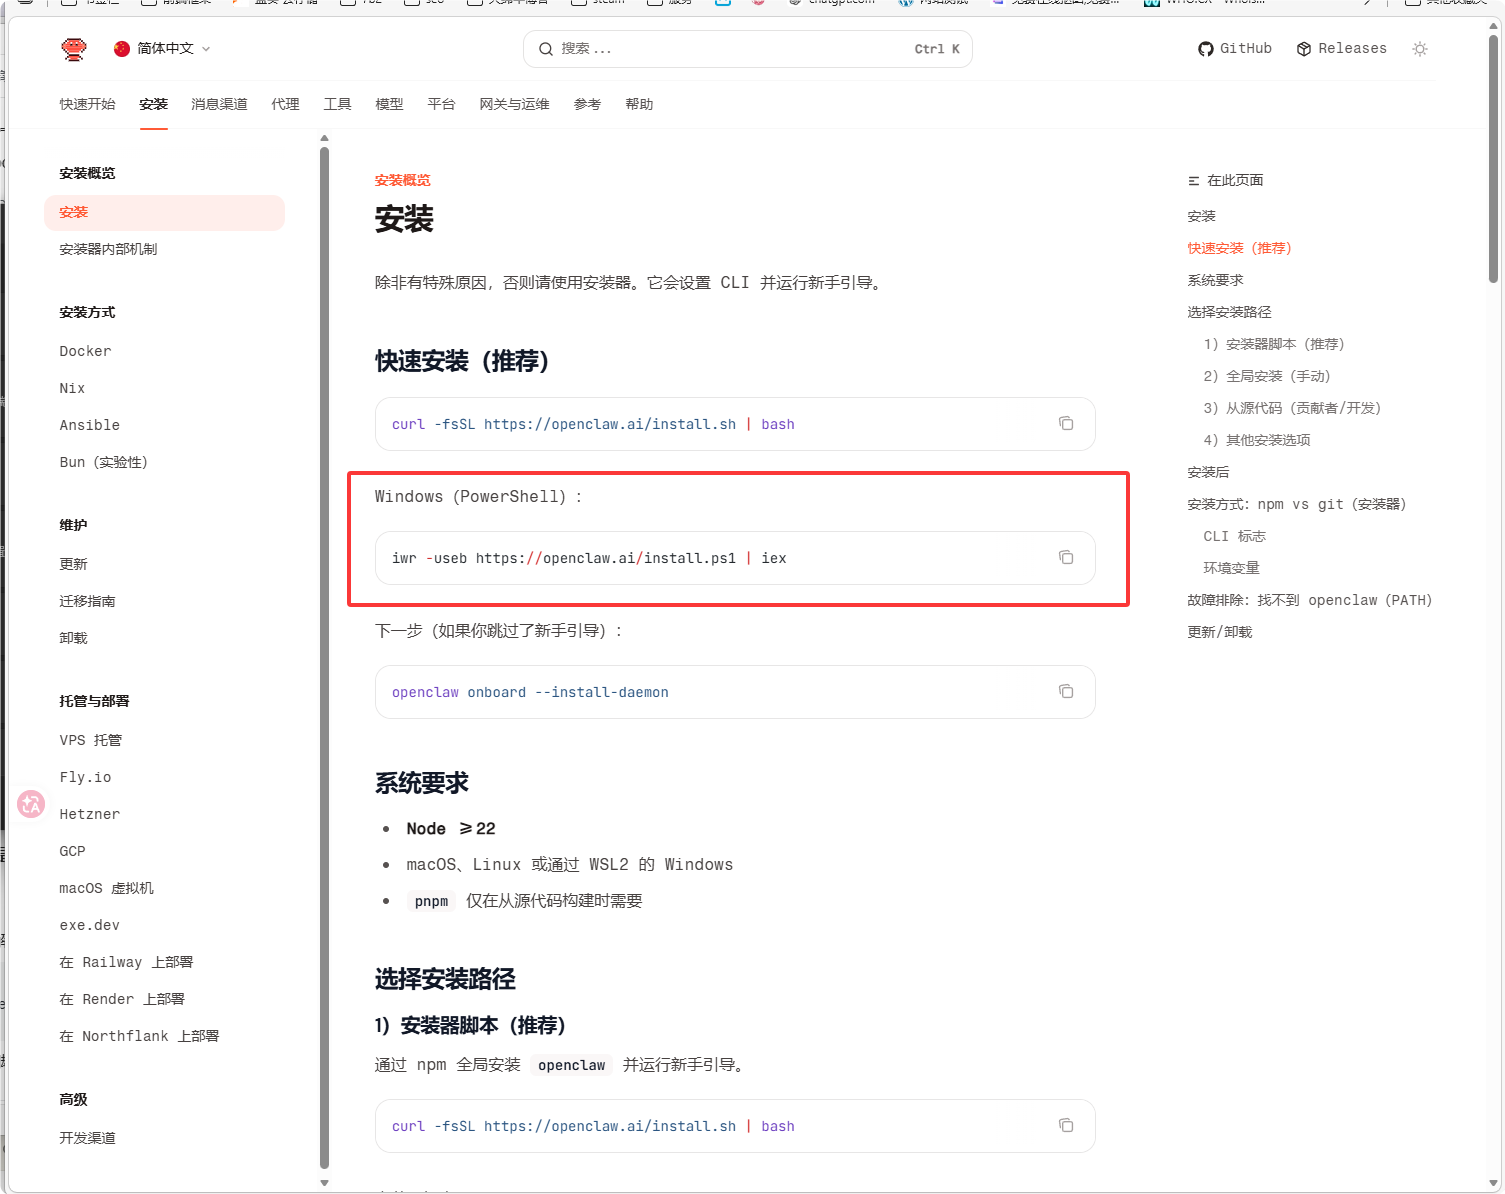Open the Releases page via its tag icon
1505x1194 pixels.
(1303, 48)
